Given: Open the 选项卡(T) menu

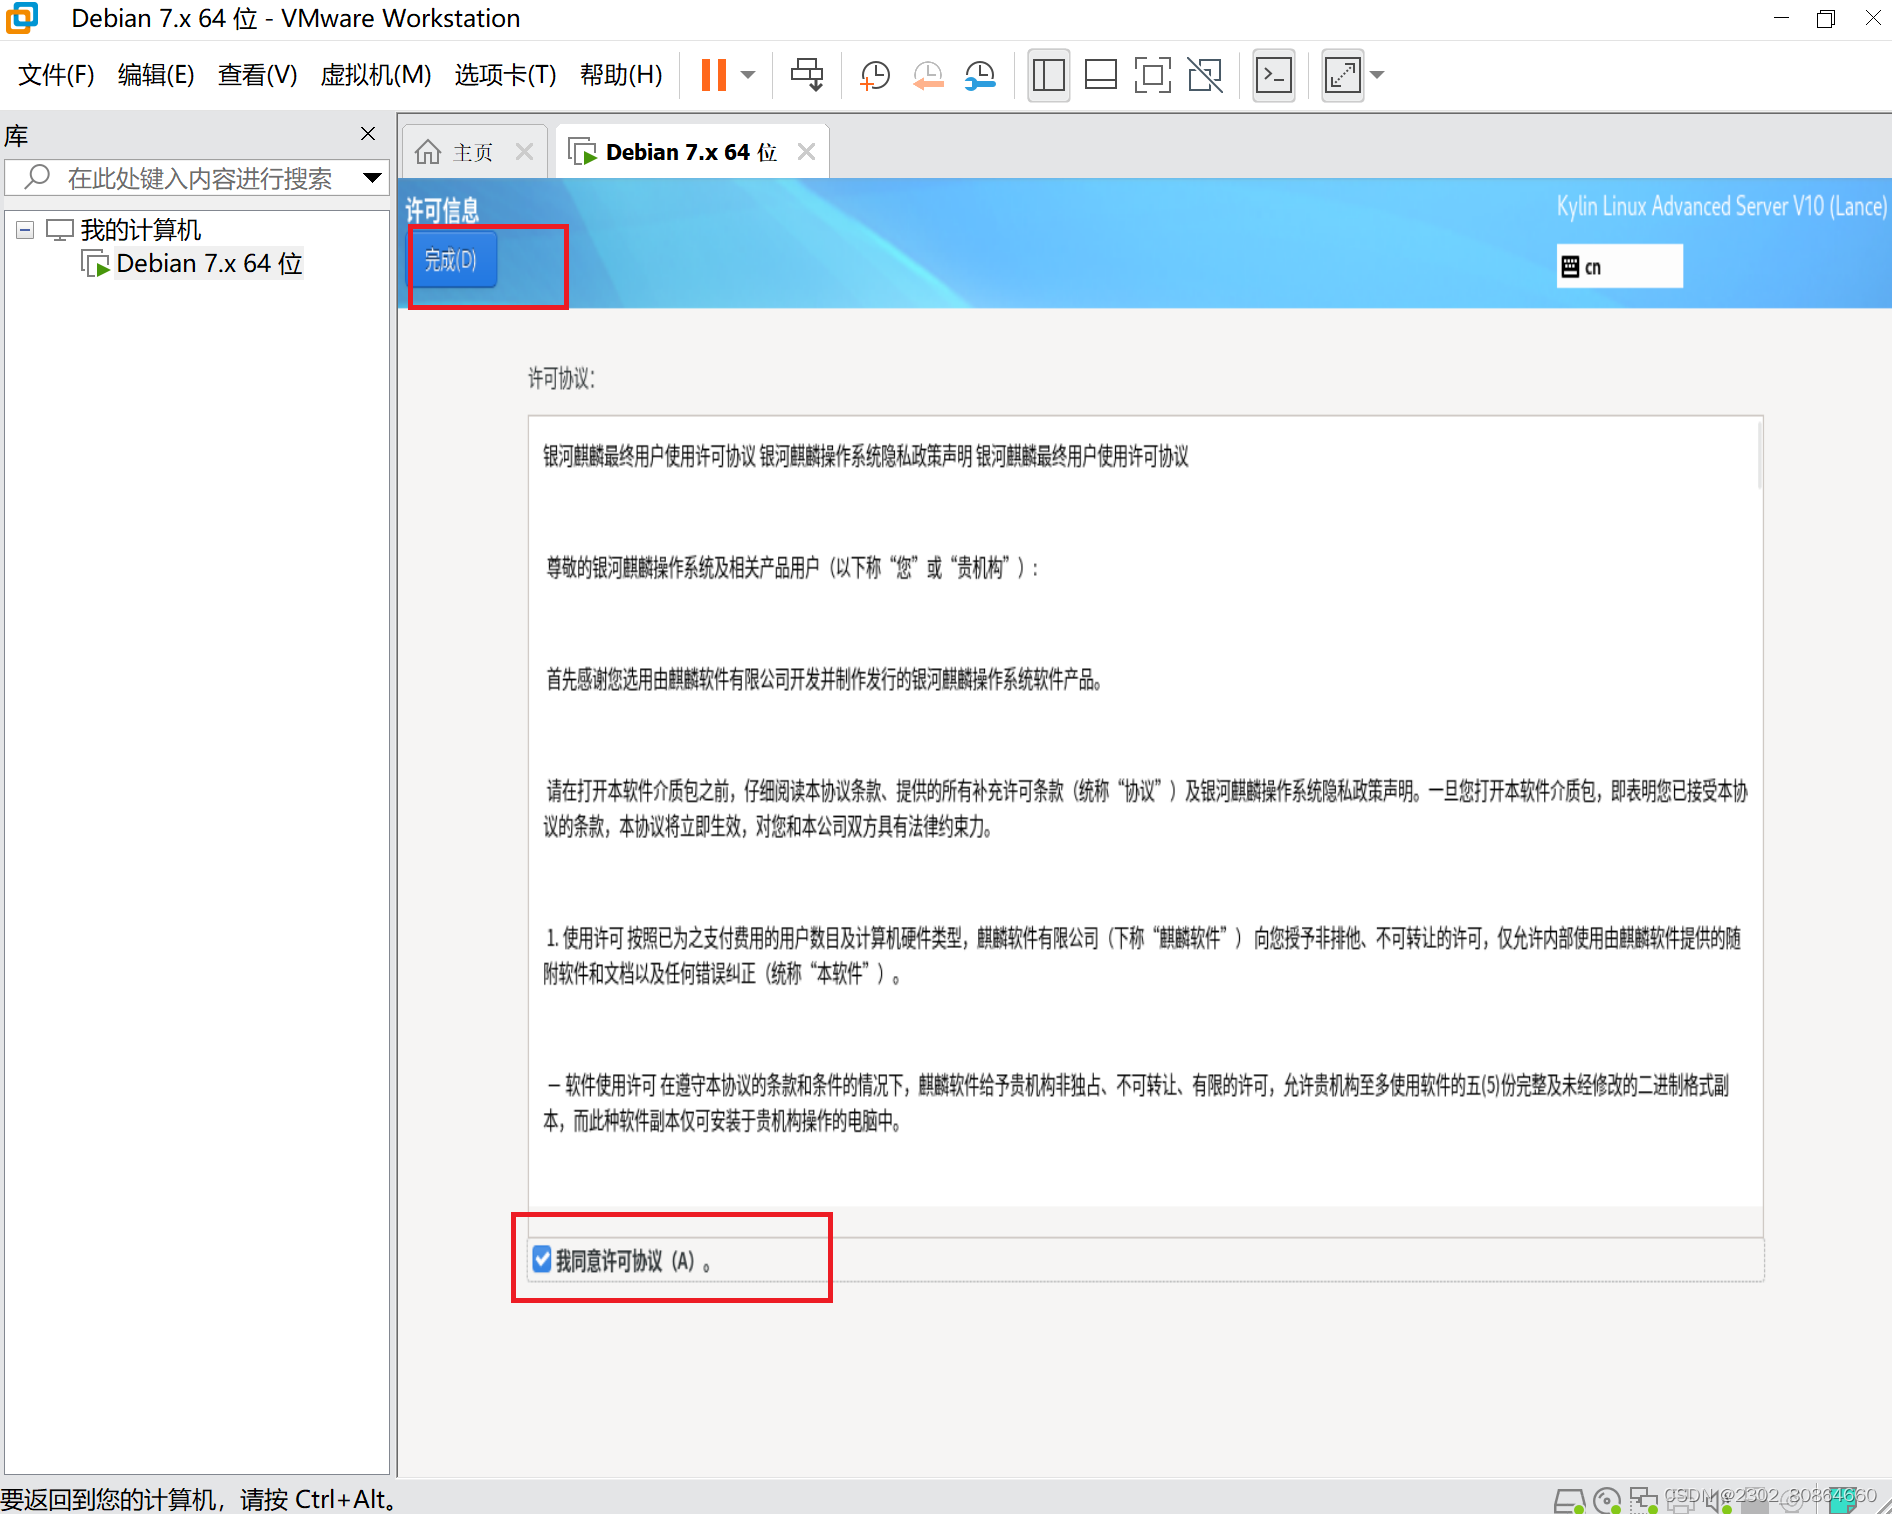Looking at the screenshot, I should pos(506,75).
